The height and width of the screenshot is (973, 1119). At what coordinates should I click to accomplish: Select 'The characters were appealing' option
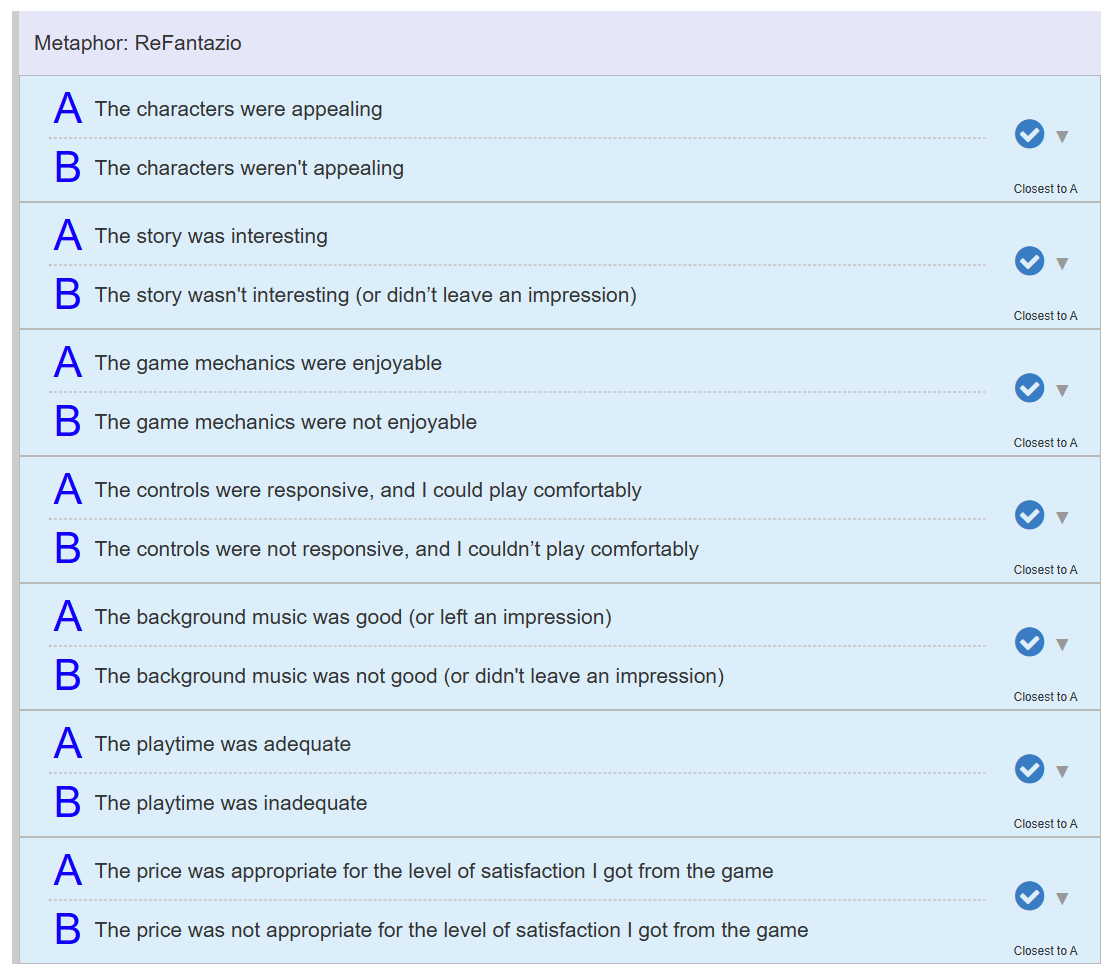(238, 109)
